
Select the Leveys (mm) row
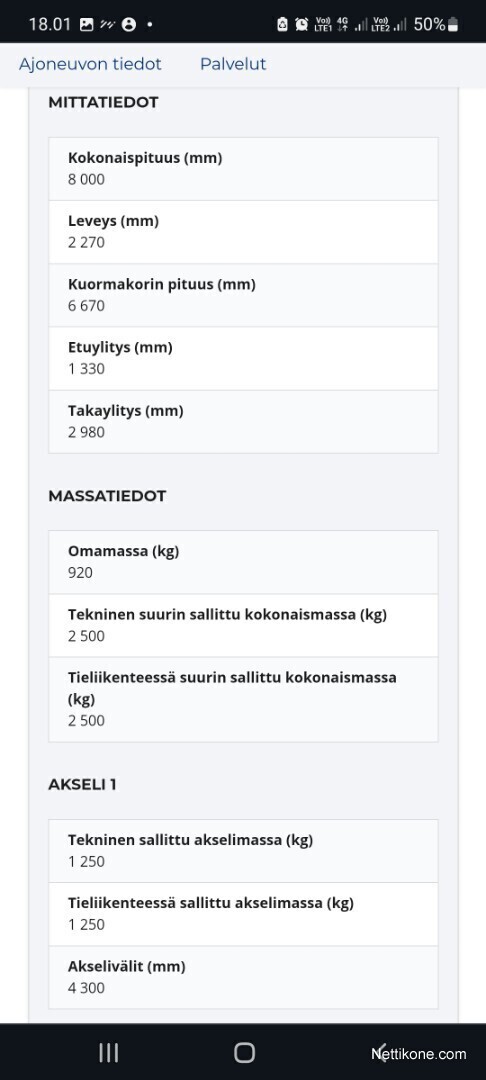[x=243, y=232]
